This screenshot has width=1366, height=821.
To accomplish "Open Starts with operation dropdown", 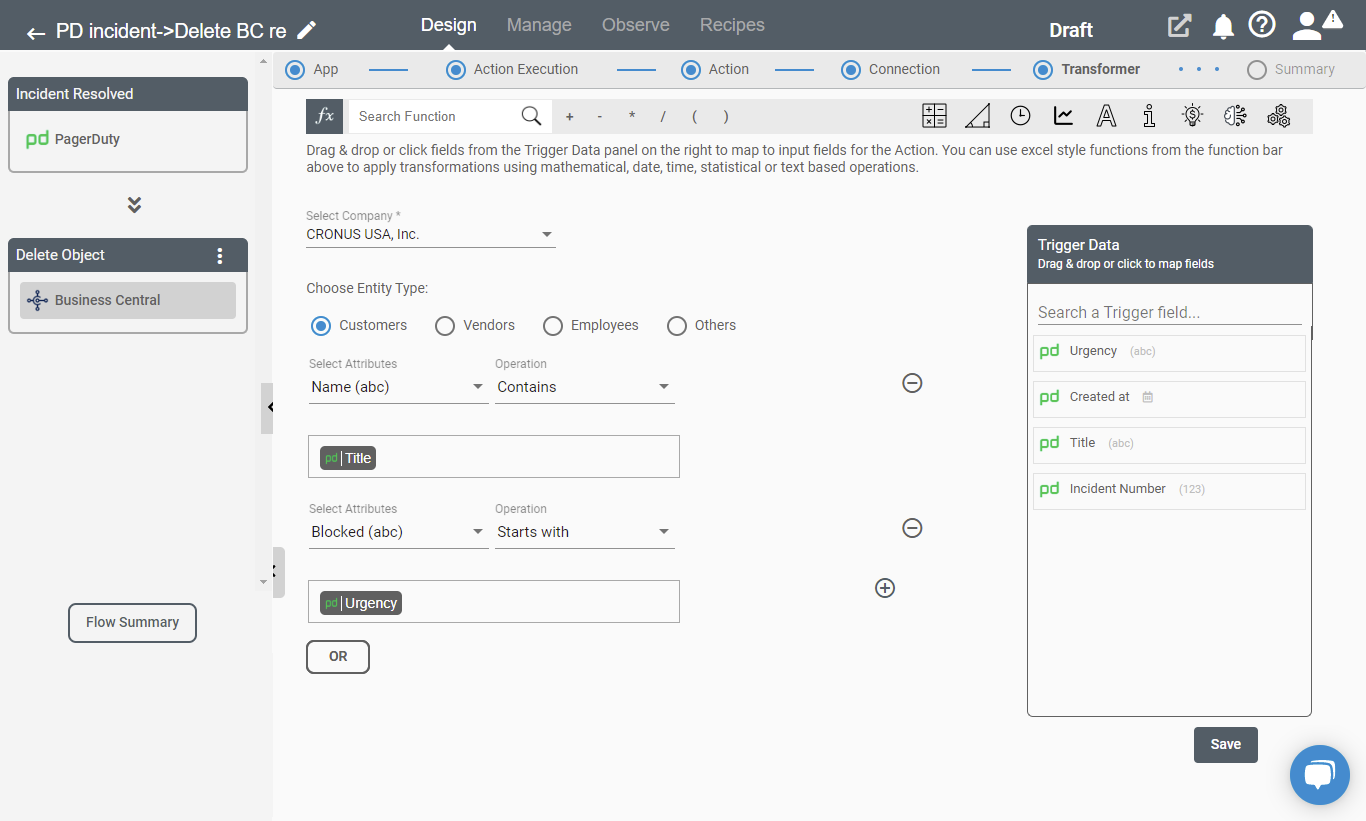I will (x=584, y=532).
